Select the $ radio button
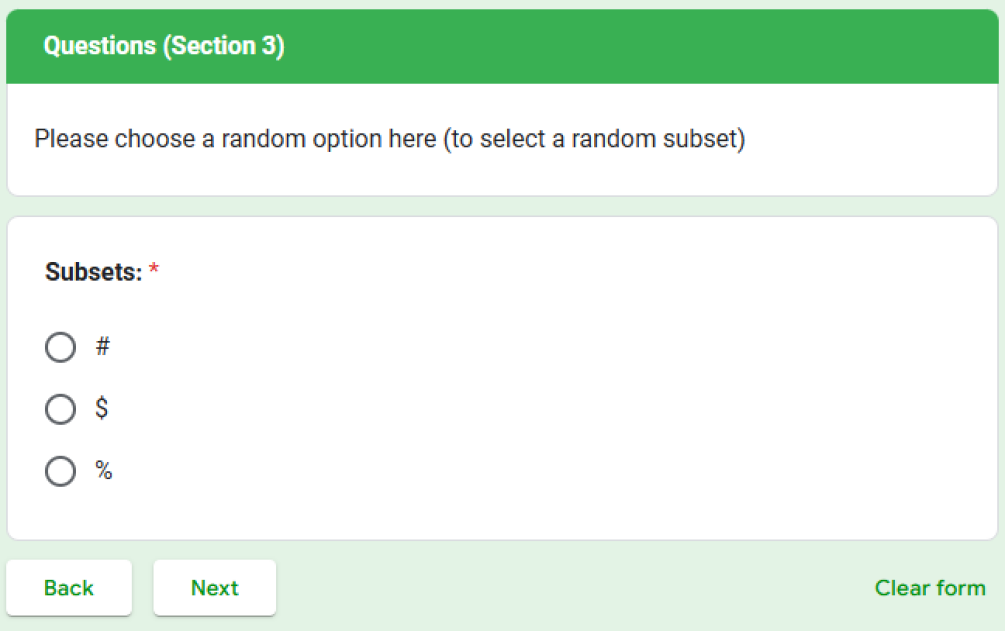The width and height of the screenshot is (1005, 631). 60,409
